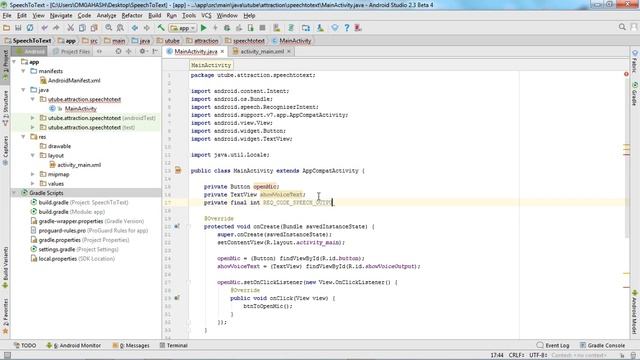Toggle the Favorites side tab
640x360 pixels.
coord(5,316)
